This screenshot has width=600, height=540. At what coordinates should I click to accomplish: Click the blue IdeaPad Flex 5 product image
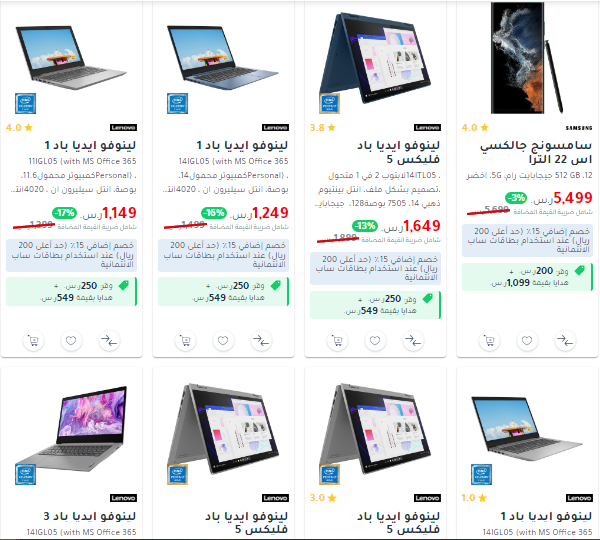[x=375, y=58]
